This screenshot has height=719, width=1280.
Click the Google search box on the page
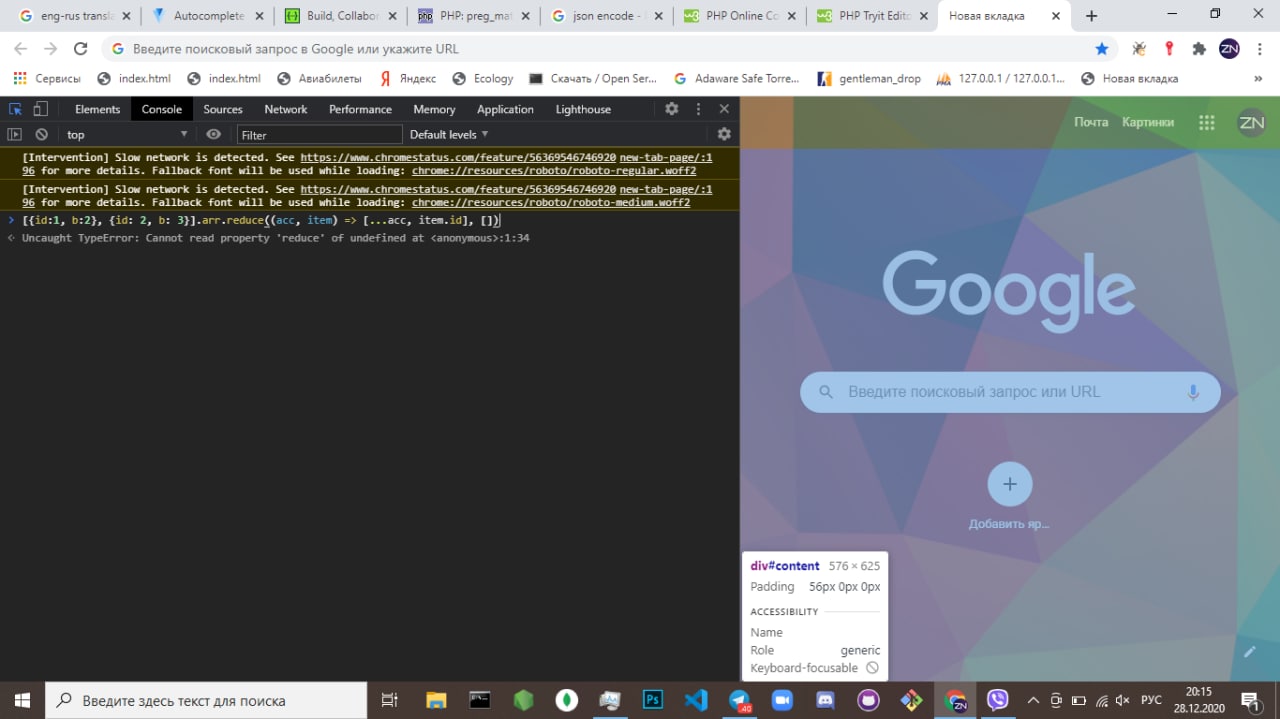1010,392
